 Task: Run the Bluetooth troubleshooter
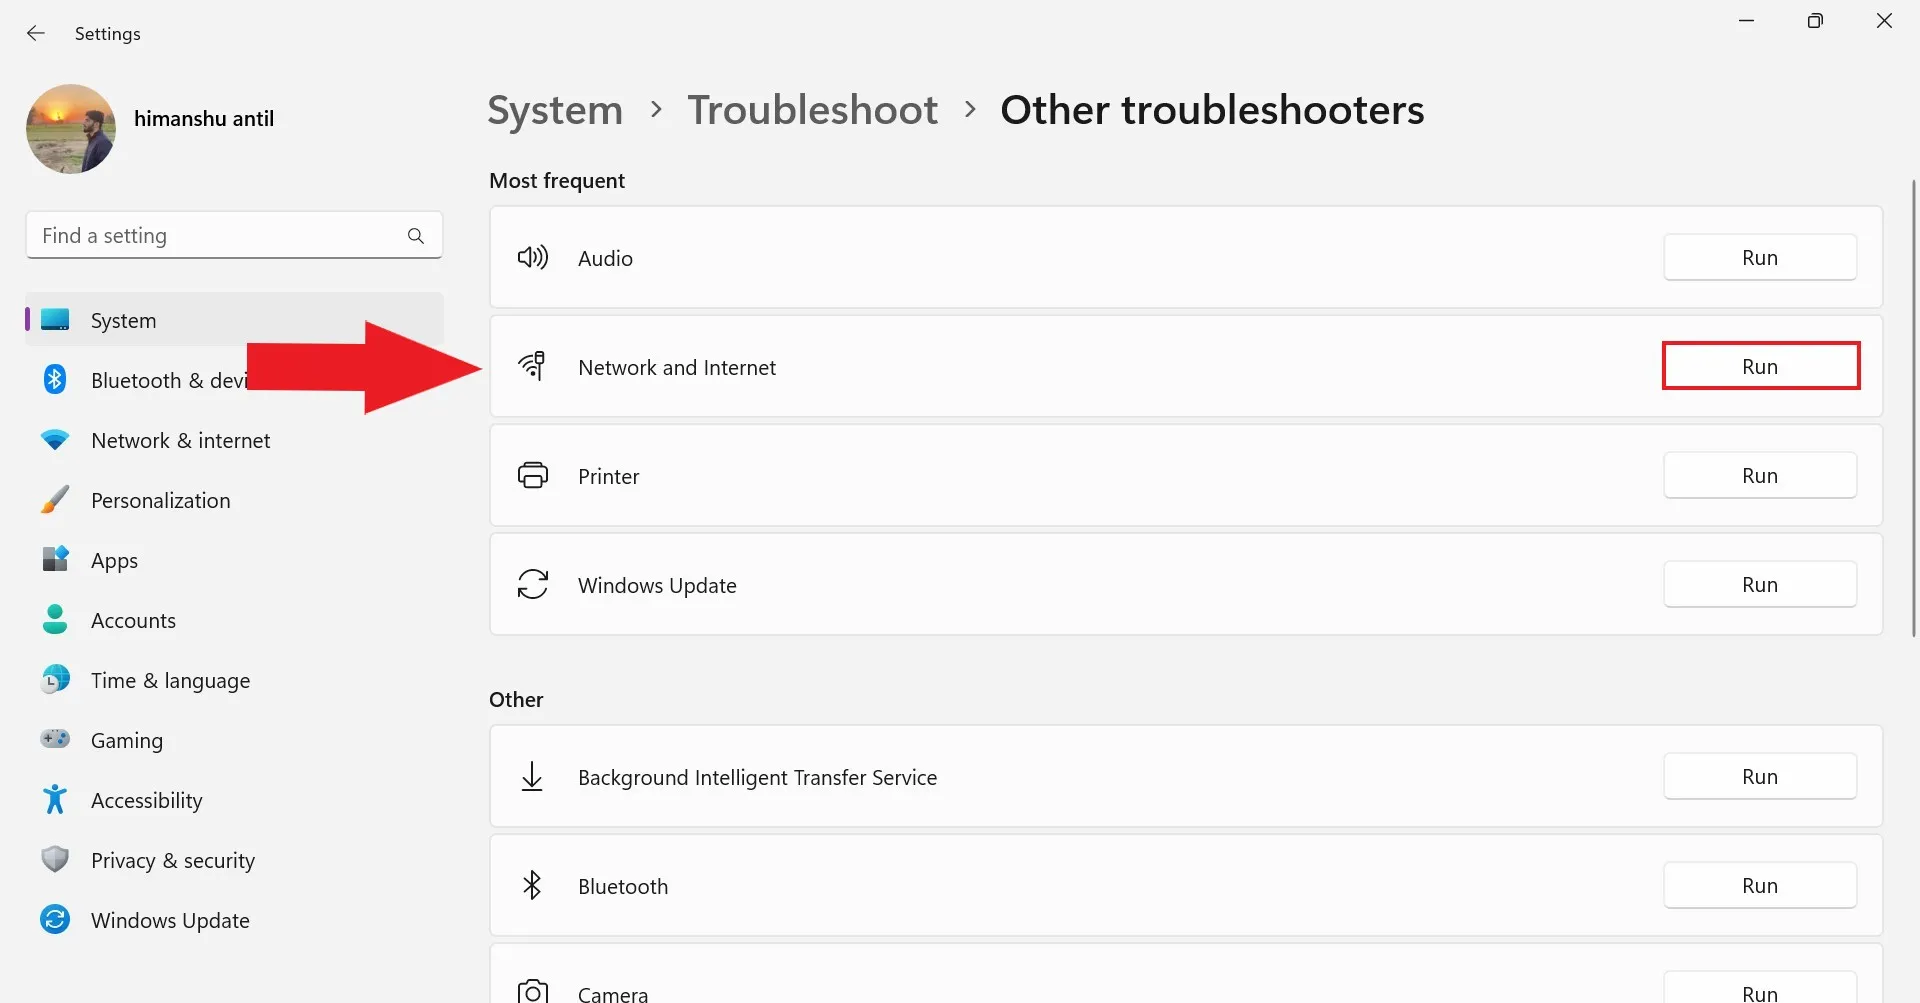(1760, 886)
